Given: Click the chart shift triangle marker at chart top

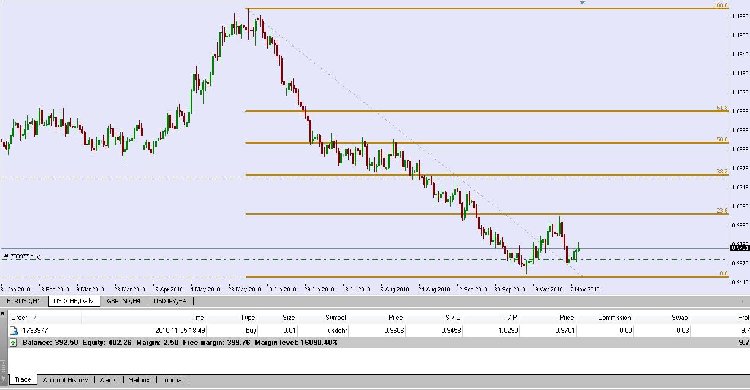Looking at the screenshot, I should pos(582,3).
